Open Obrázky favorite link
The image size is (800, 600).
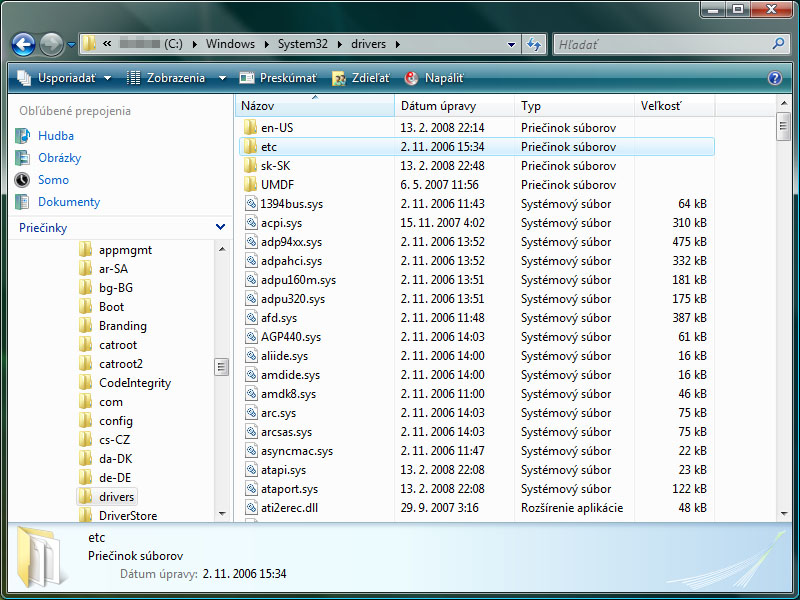[60, 158]
